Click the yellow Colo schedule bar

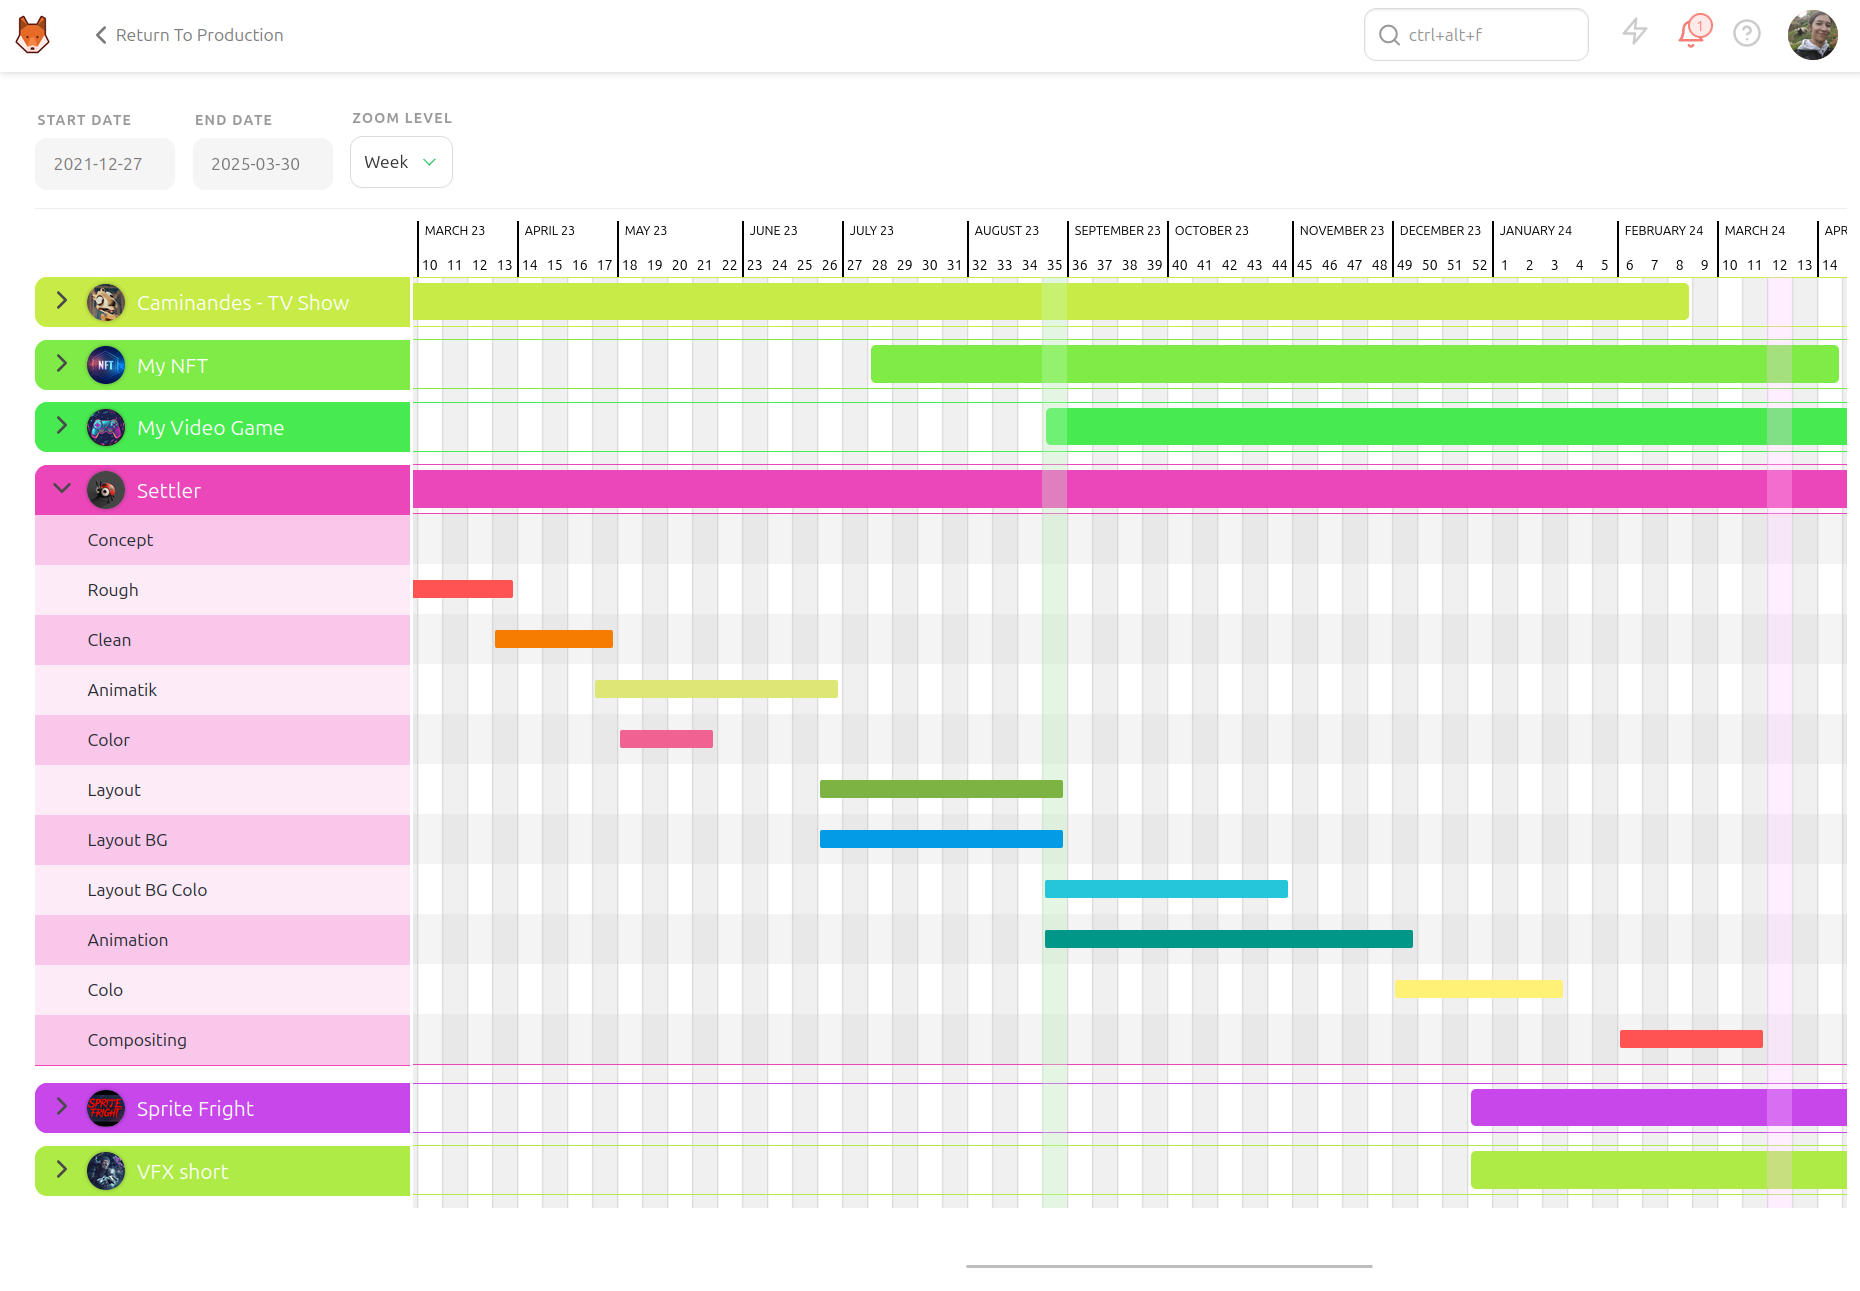pyautogui.click(x=1479, y=989)
